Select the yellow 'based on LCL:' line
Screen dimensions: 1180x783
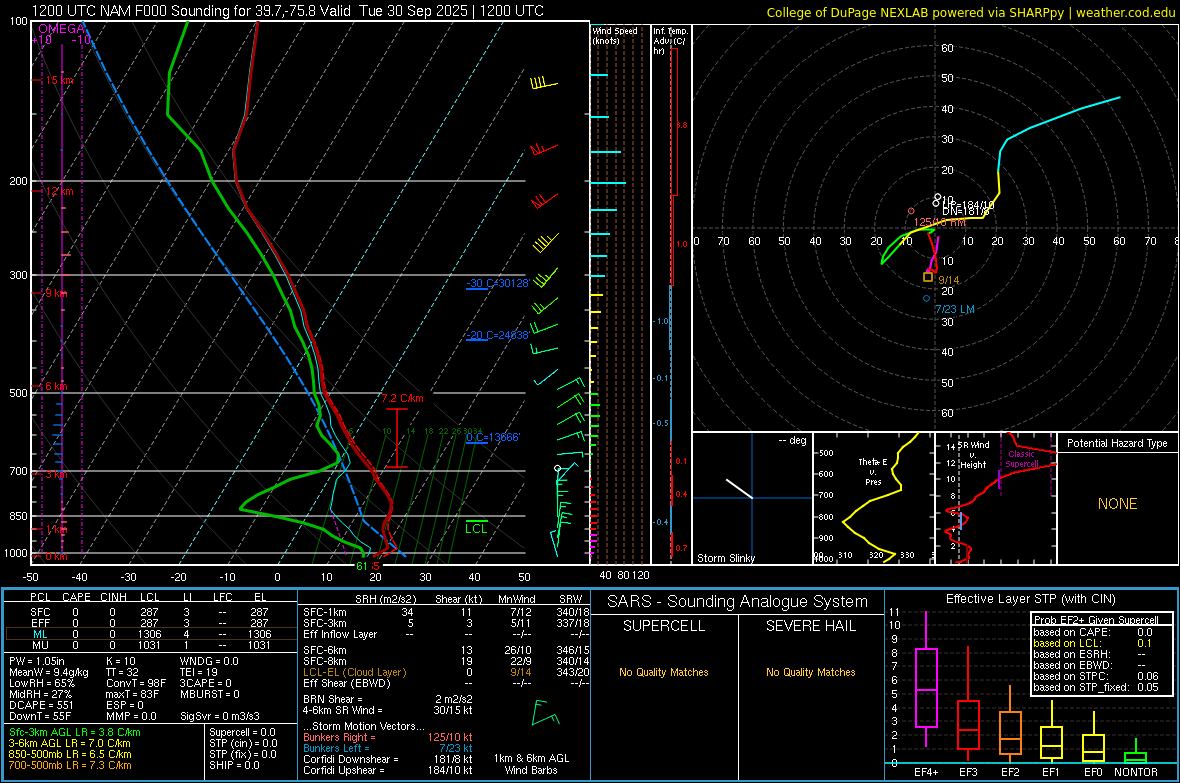pyautogui.click(x=1093, y=643)
